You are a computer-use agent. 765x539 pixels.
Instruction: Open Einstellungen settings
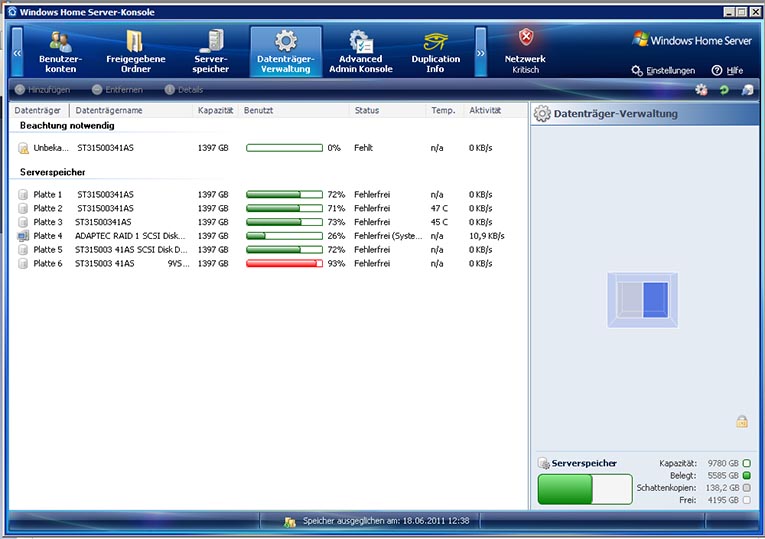(x=664, y=71)
